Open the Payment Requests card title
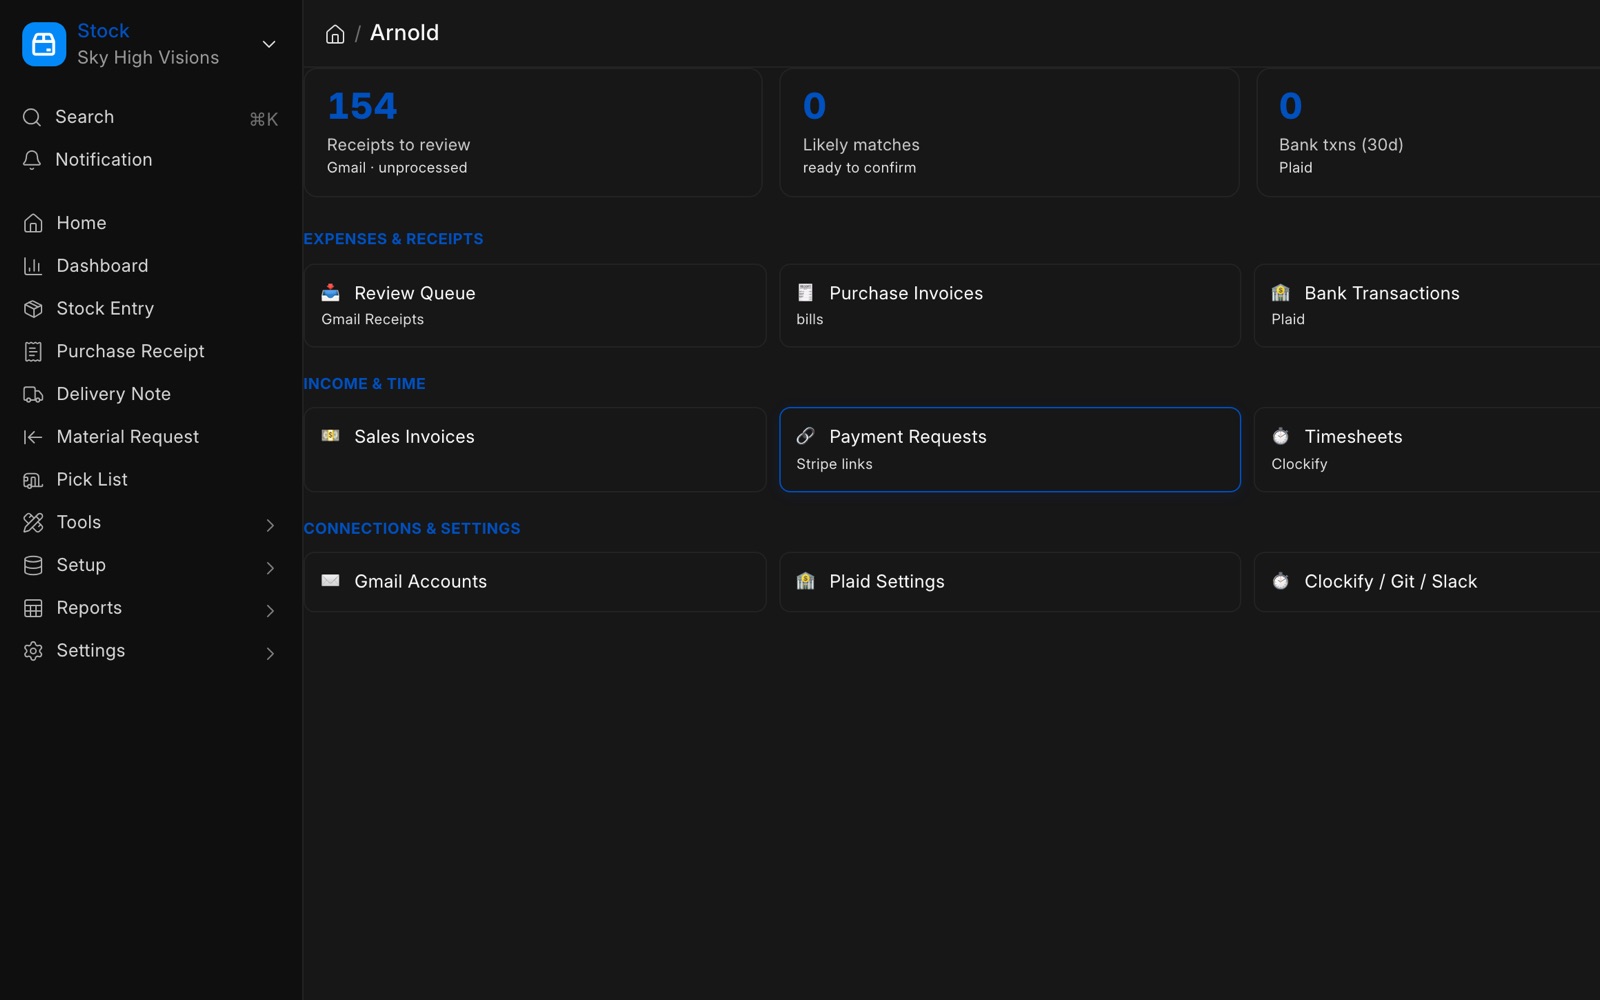 coord(908,437)
